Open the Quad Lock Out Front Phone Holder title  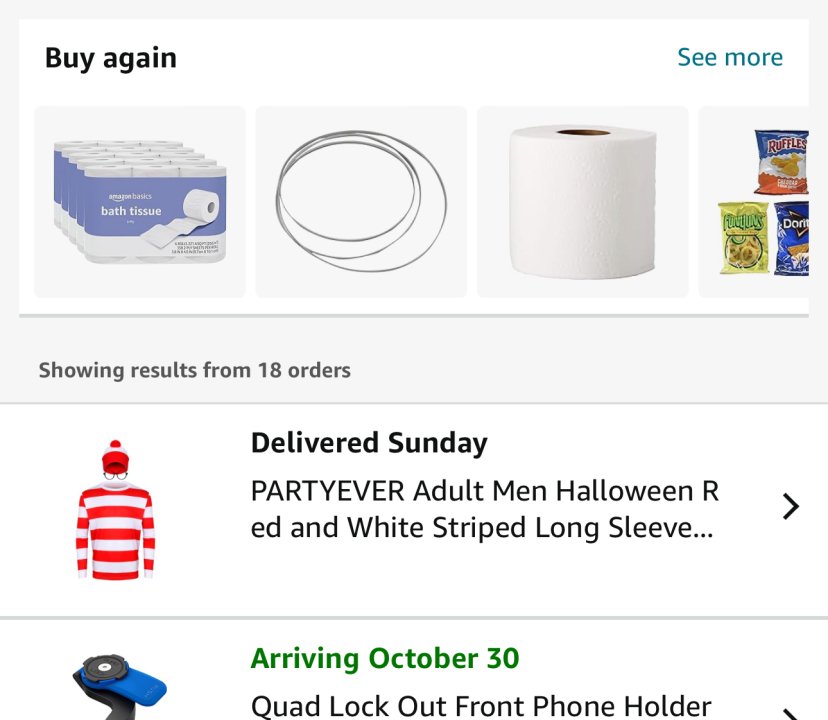click(x=481, y=706)
